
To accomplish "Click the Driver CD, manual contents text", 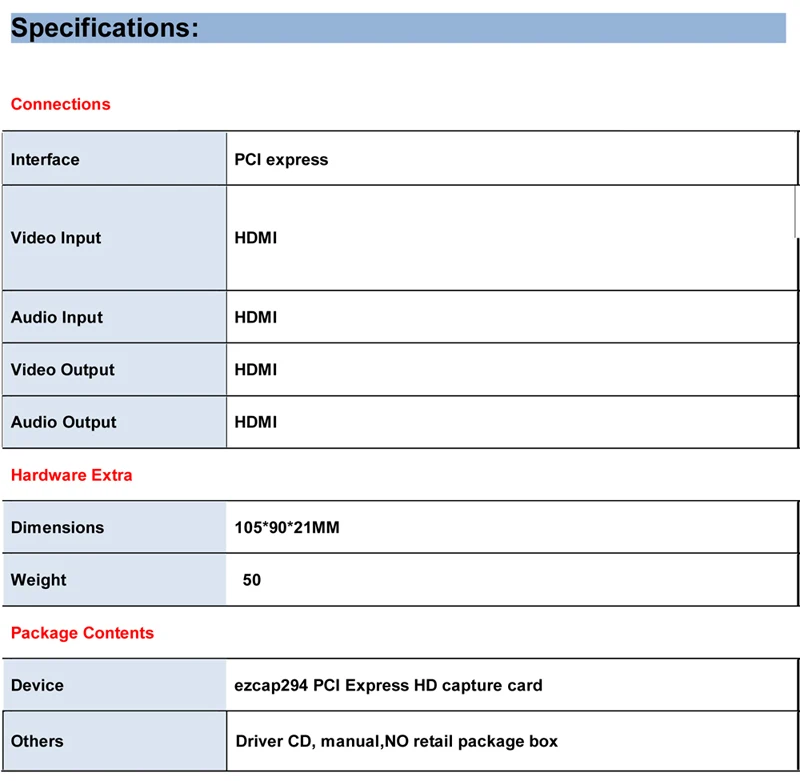I will click(x=396, y=741).
